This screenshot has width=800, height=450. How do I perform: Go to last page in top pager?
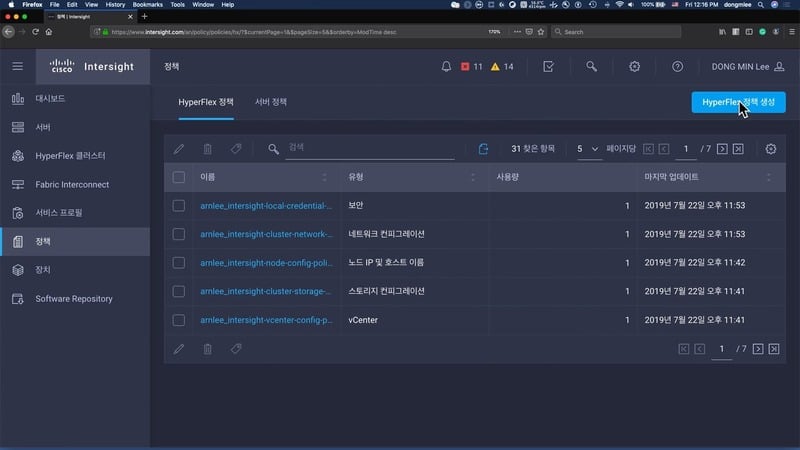tap(738, 149)
